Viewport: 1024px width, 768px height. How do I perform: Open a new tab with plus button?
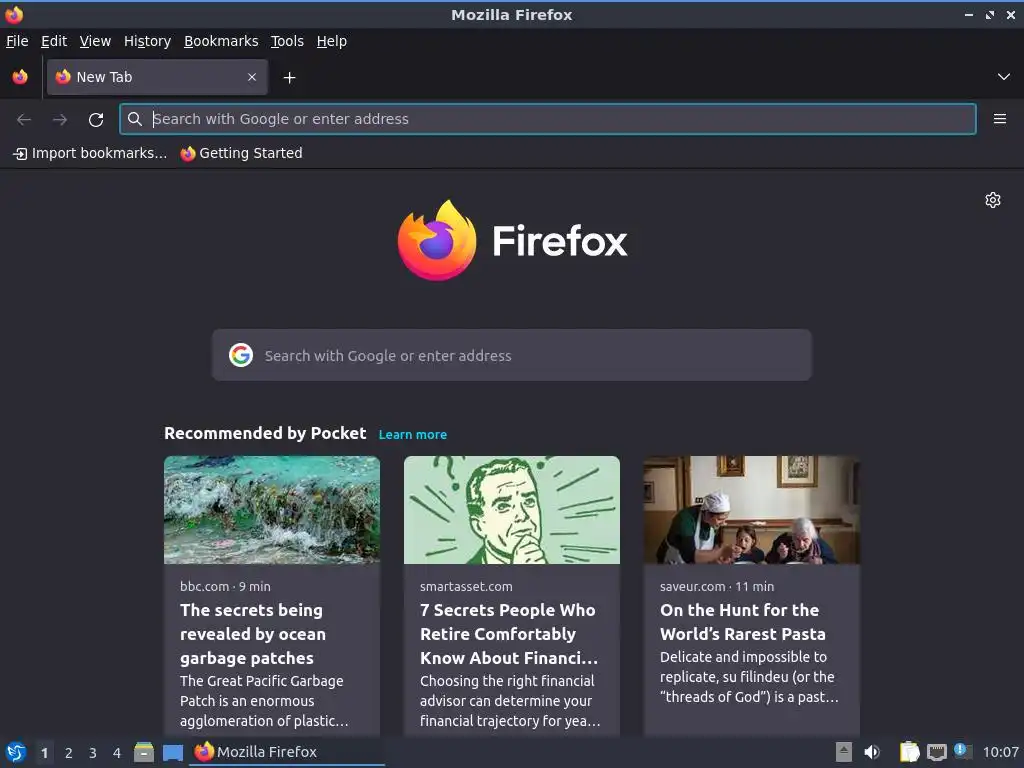(289, 78)
